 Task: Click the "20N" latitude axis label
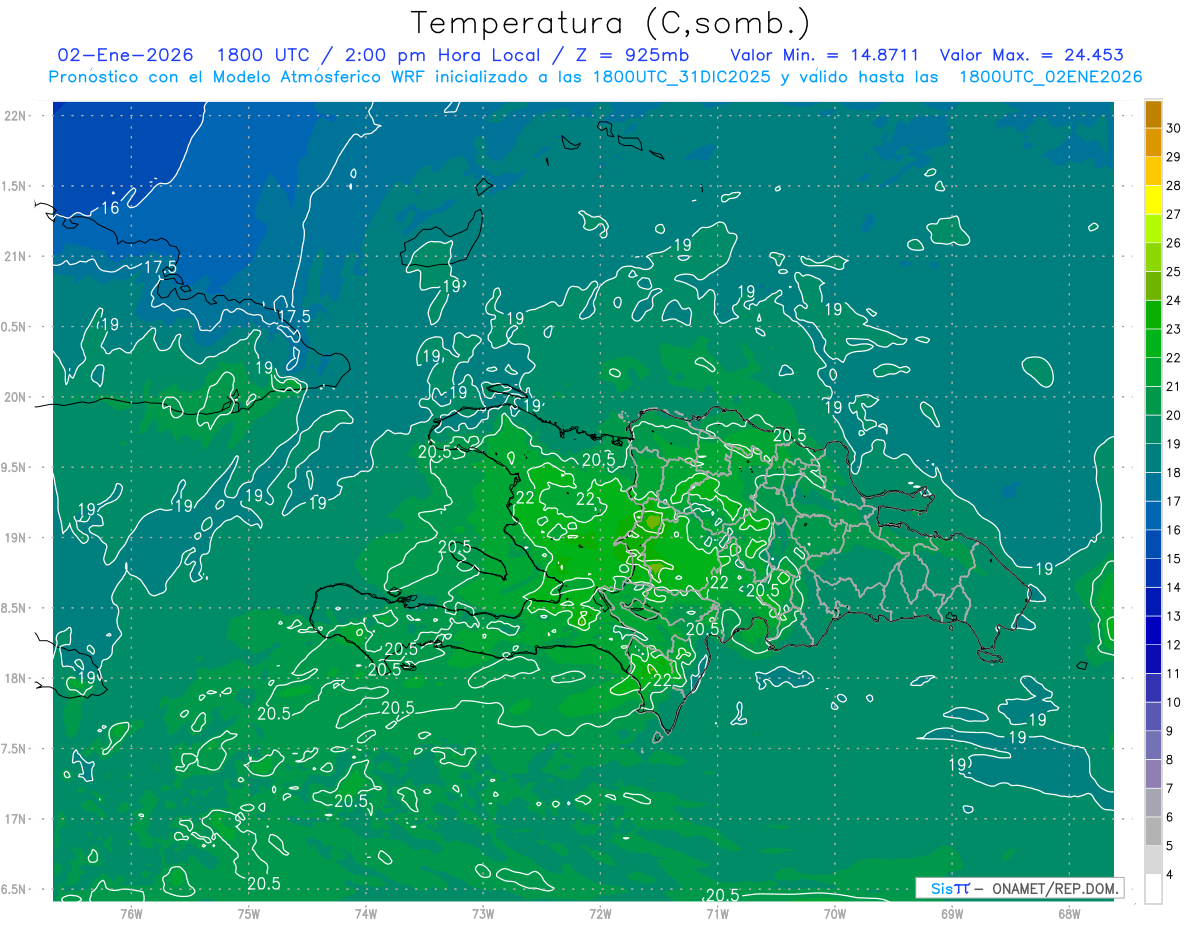[15, 397]
